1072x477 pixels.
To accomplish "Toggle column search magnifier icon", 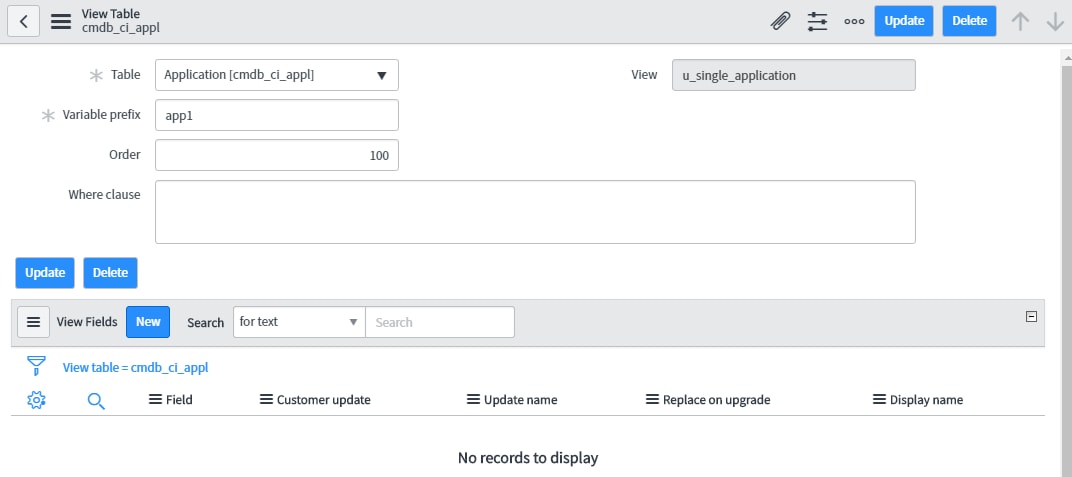I will 96,401.
